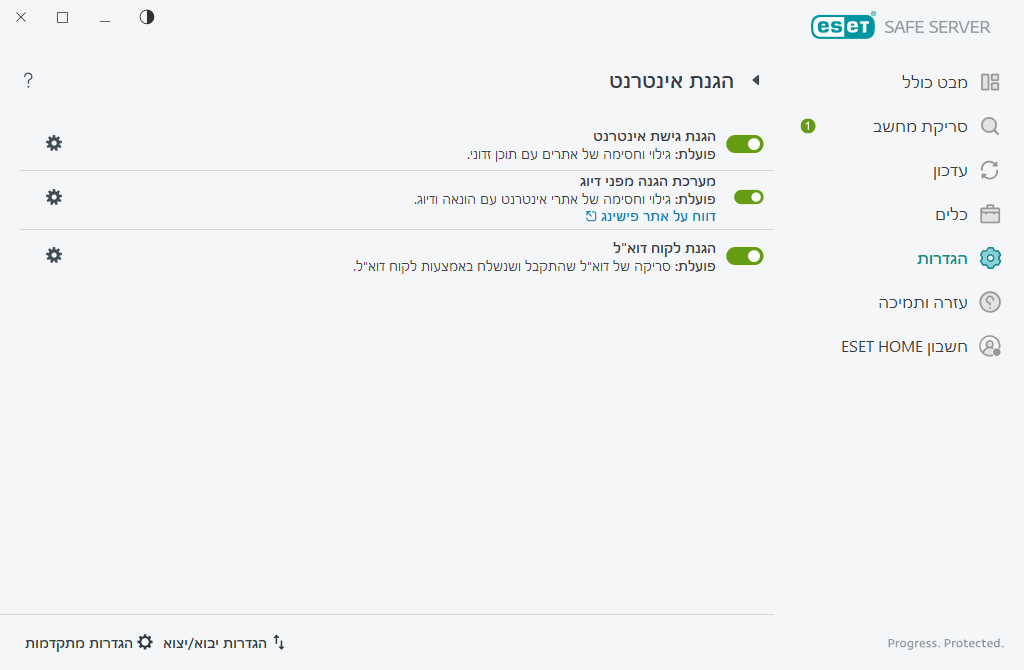Screen dimensions: 1024x670
Task: Click the update refresh arrows icon
Action: [x=990, y=170]
